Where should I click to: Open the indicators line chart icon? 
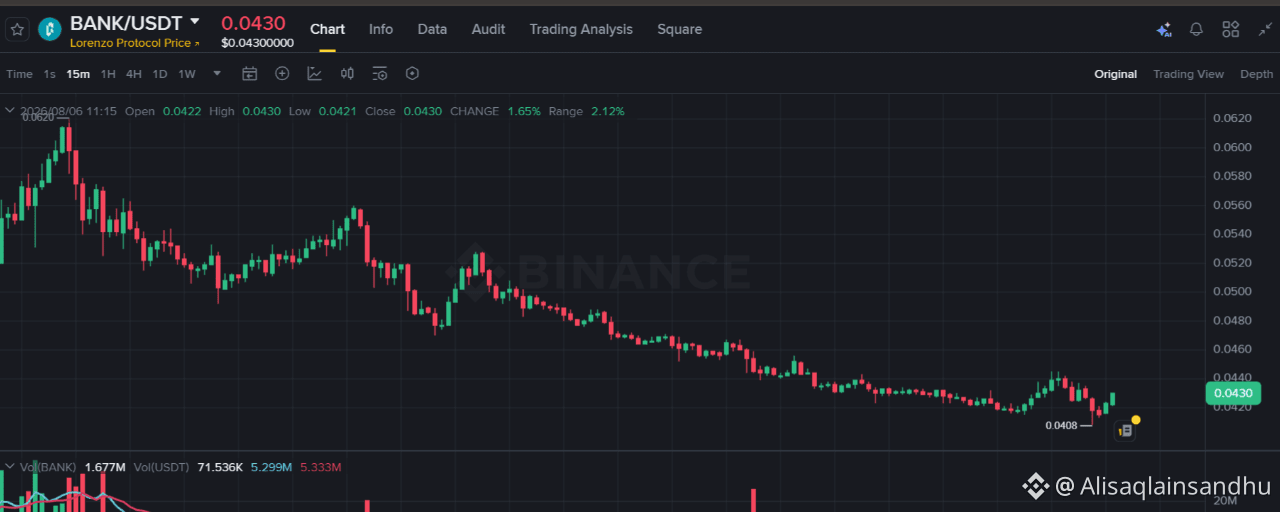point(314,73)
